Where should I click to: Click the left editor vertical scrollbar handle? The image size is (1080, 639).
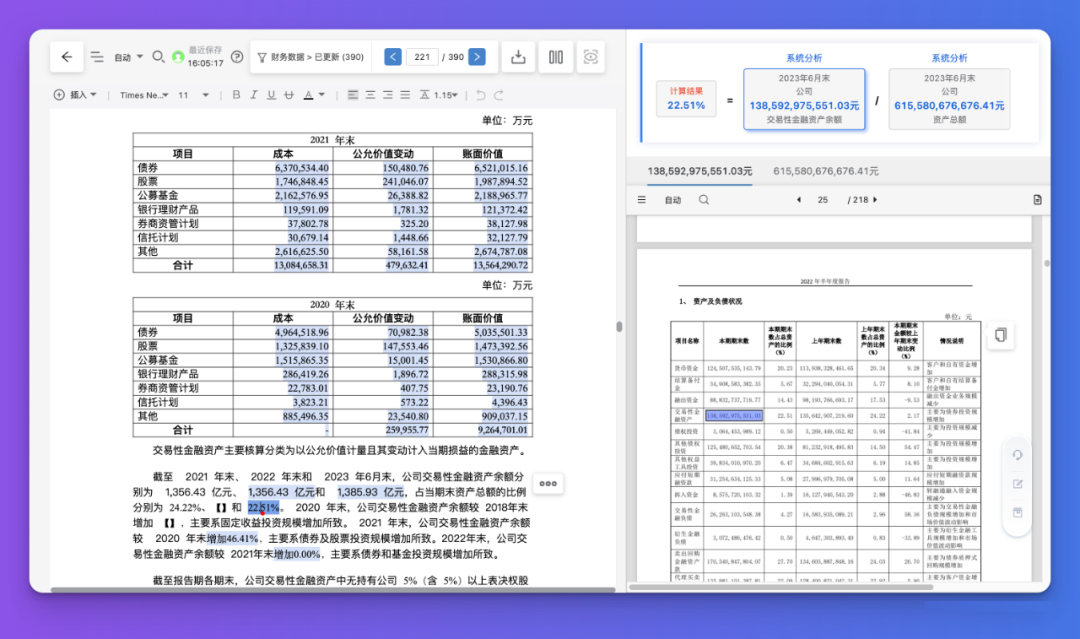[x=619, y=326]
